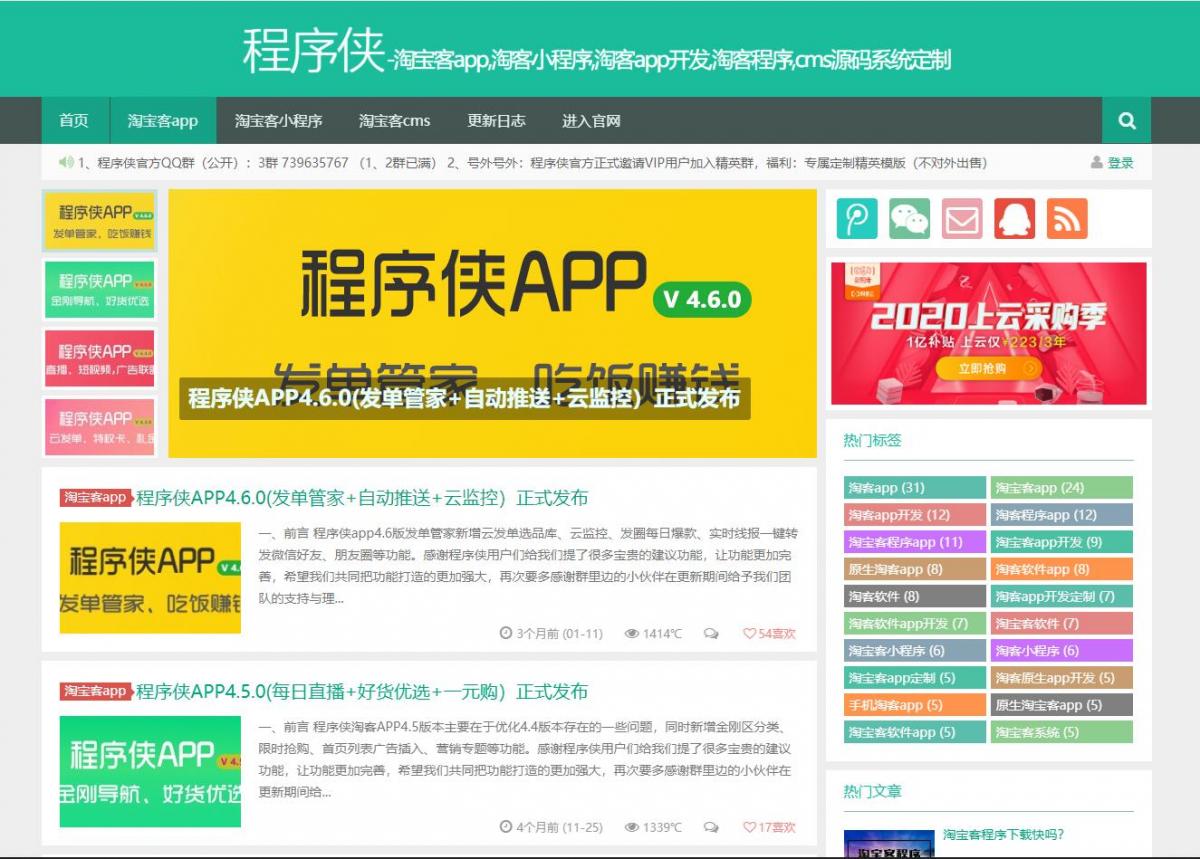
Task: Click the red third slider thumbnail
Action: [x=99, y=358]
